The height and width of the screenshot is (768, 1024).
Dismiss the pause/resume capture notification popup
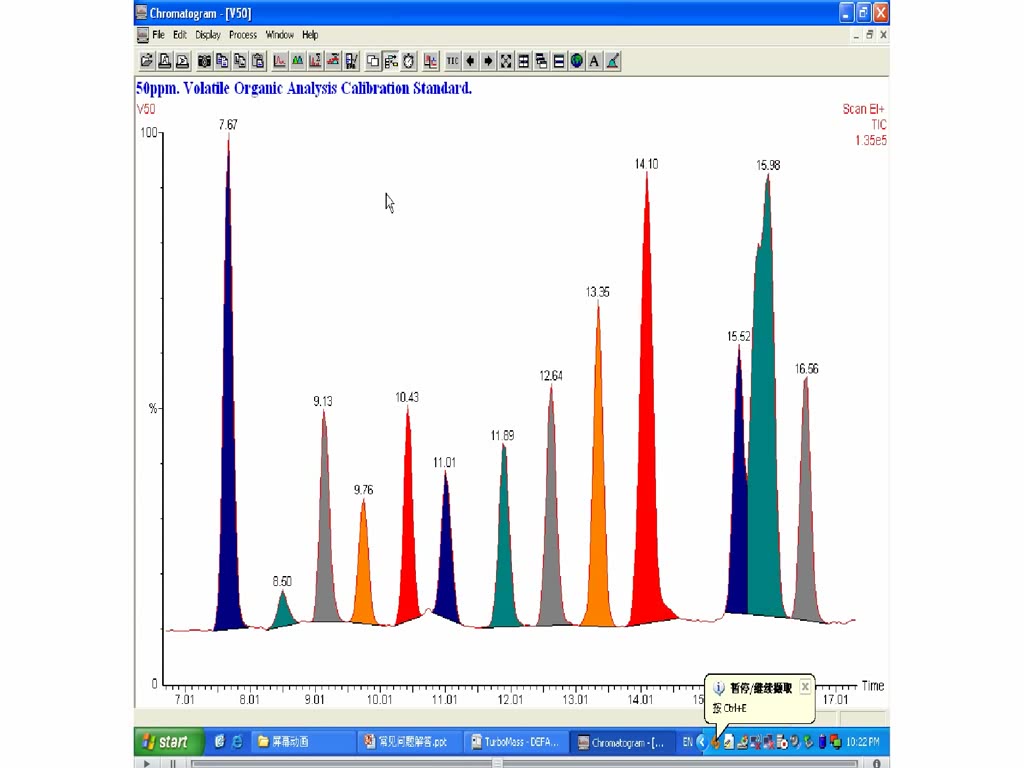(x=805, y=686)
